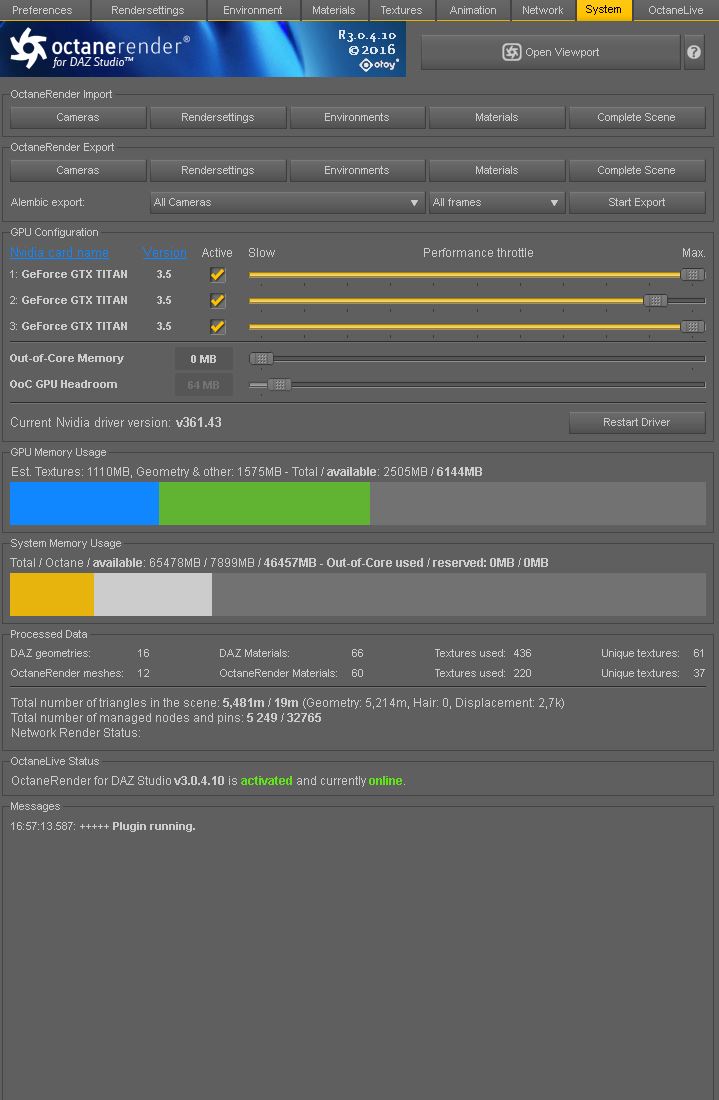This screenshot has width=719, height=1100.
Task: Click GPU 2 performance throttle slider
Action: (x=477, y=300)
